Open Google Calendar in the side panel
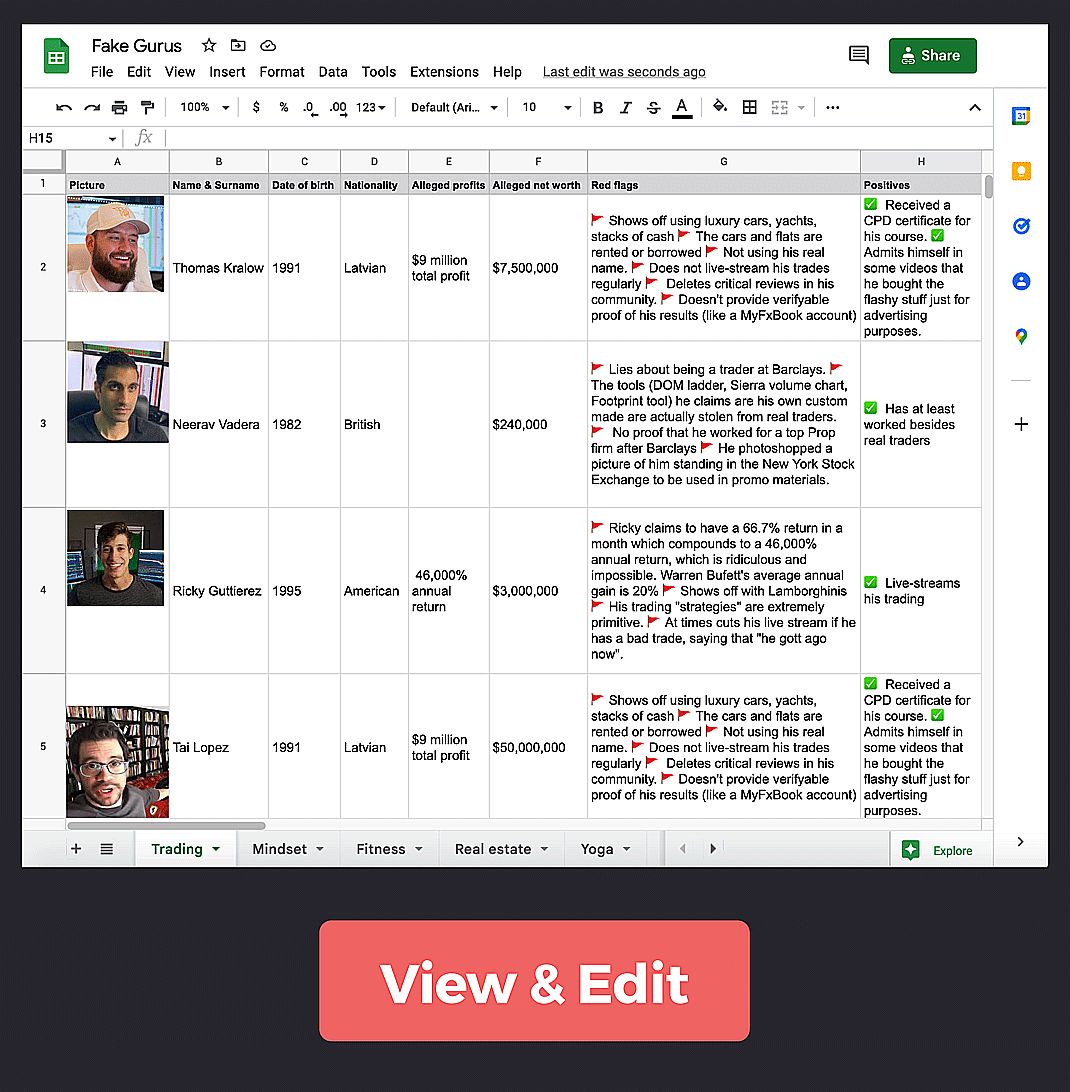 pos(1021,116)
